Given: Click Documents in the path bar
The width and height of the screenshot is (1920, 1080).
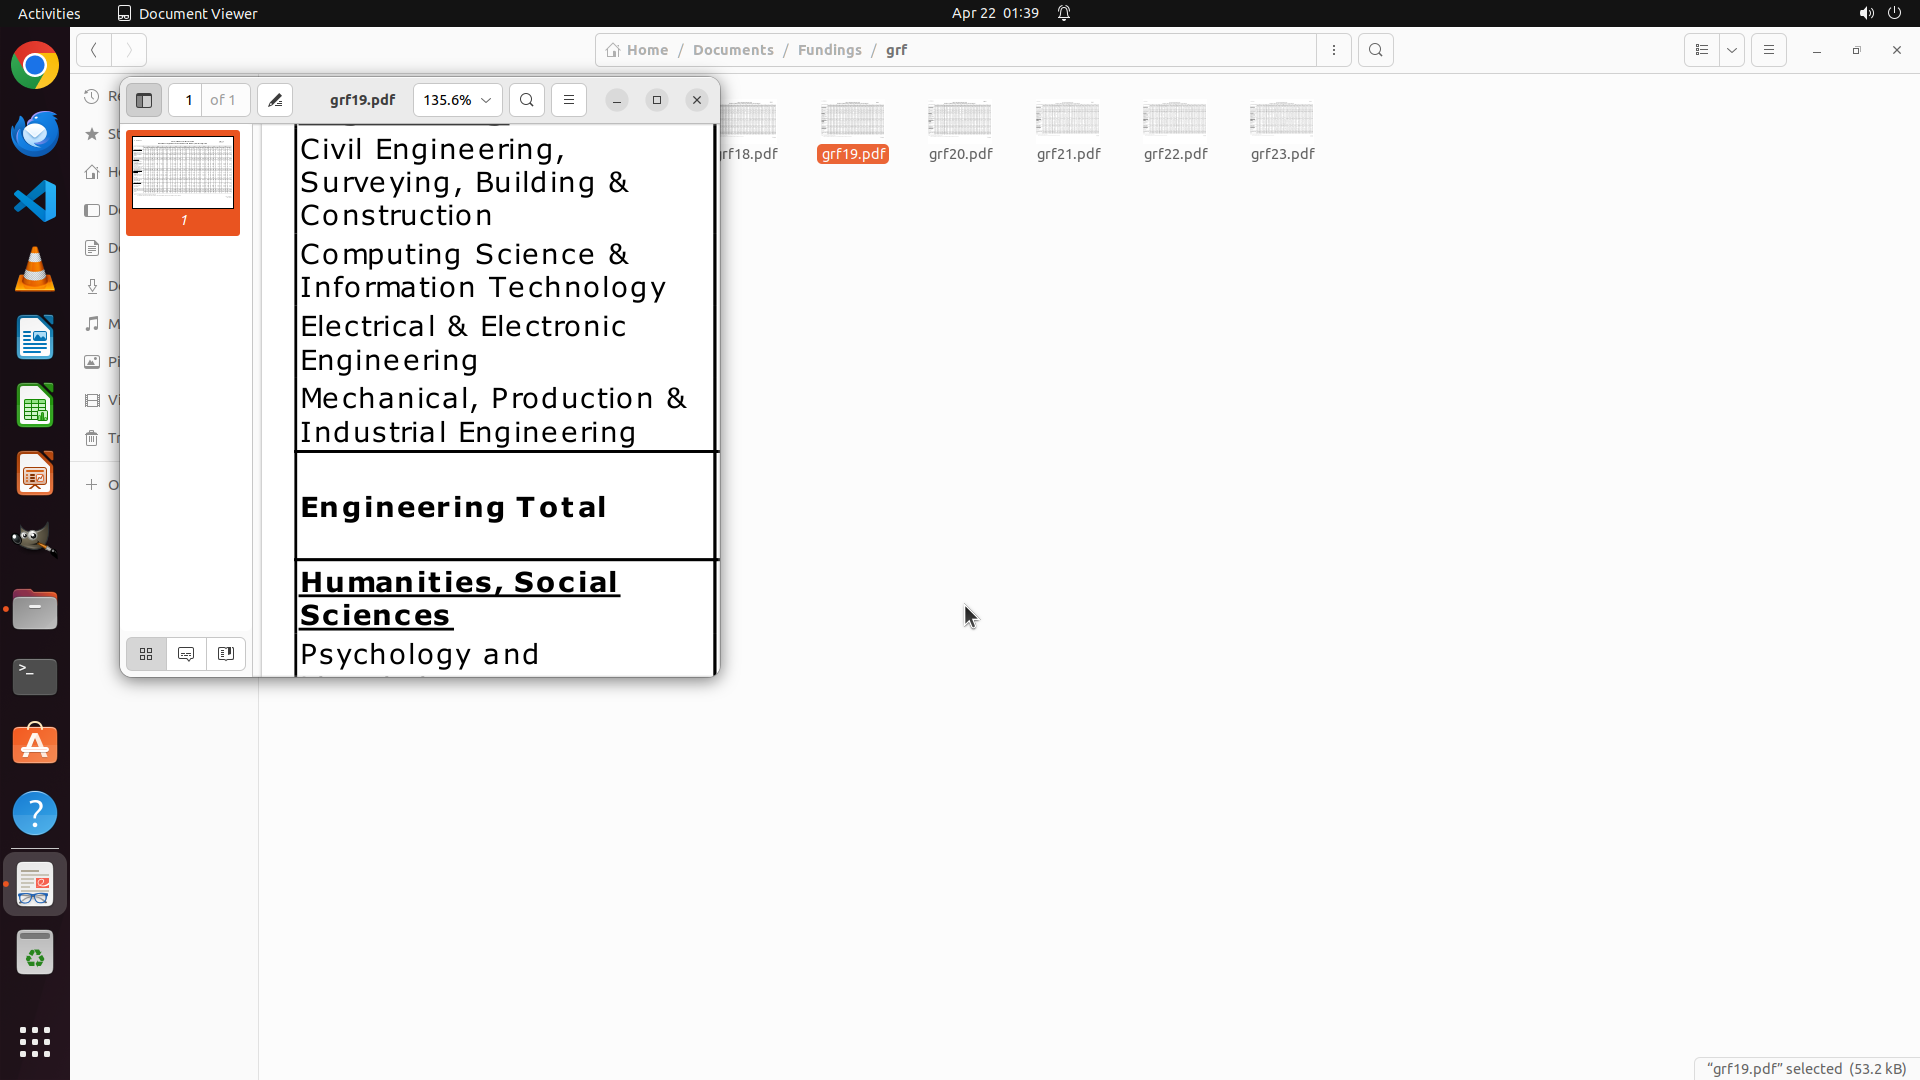Looking at the screenshot, I should (x=733, y=50).
